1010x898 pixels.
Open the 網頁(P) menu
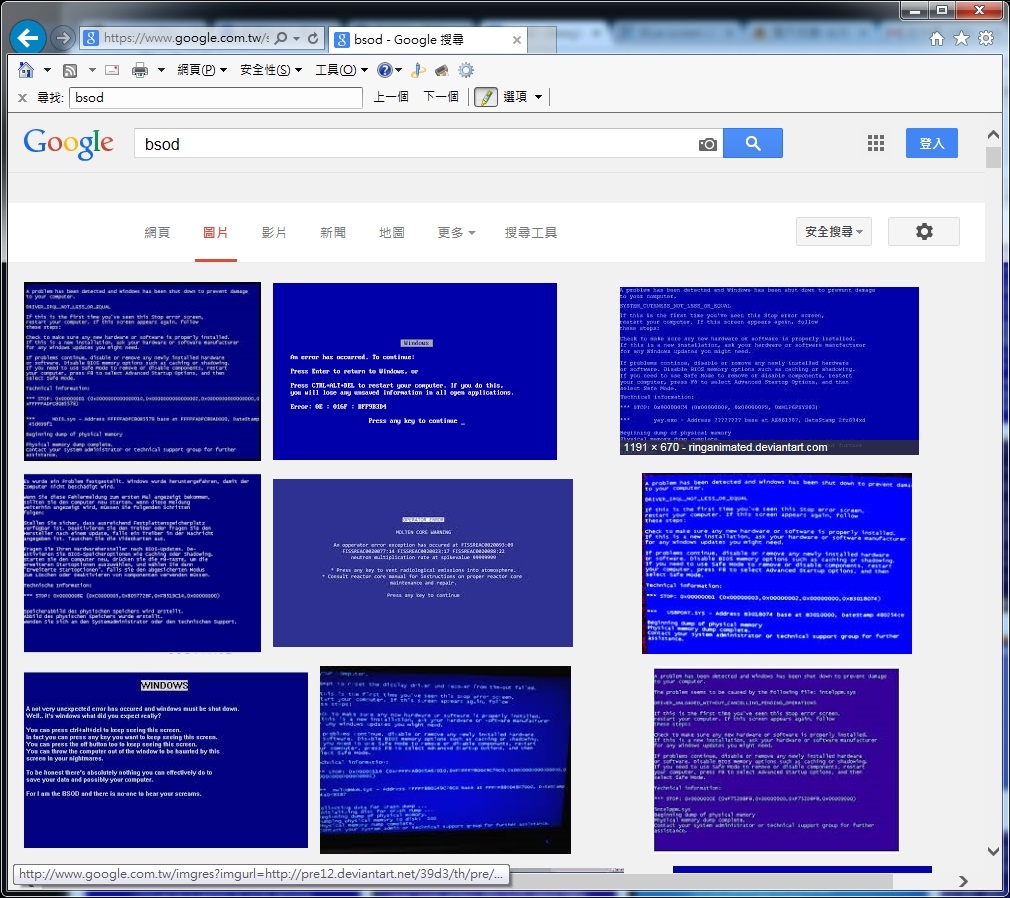tap(202, 70)
